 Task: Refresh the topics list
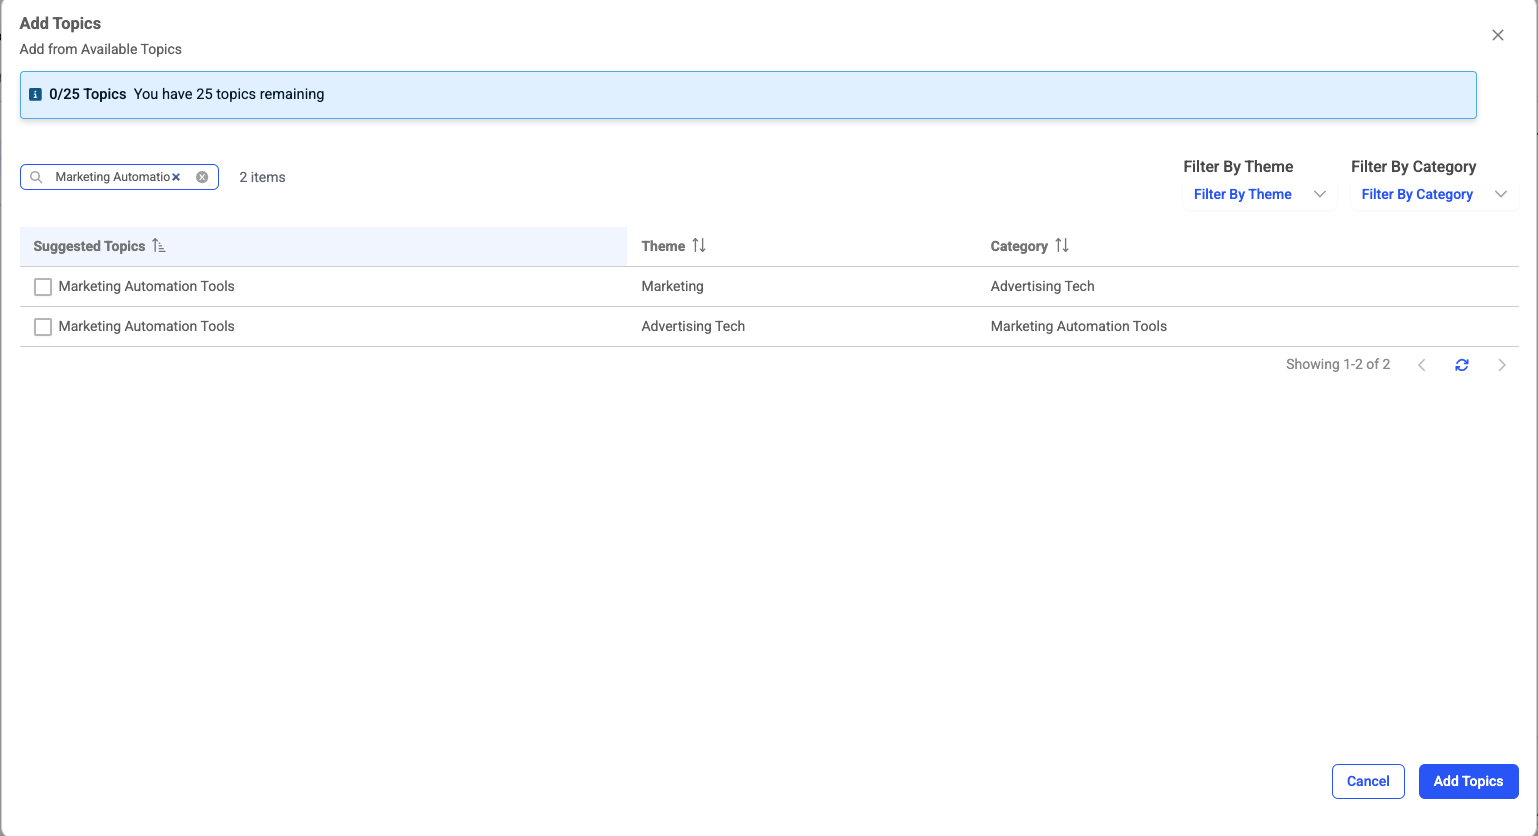coord(1462,365)
